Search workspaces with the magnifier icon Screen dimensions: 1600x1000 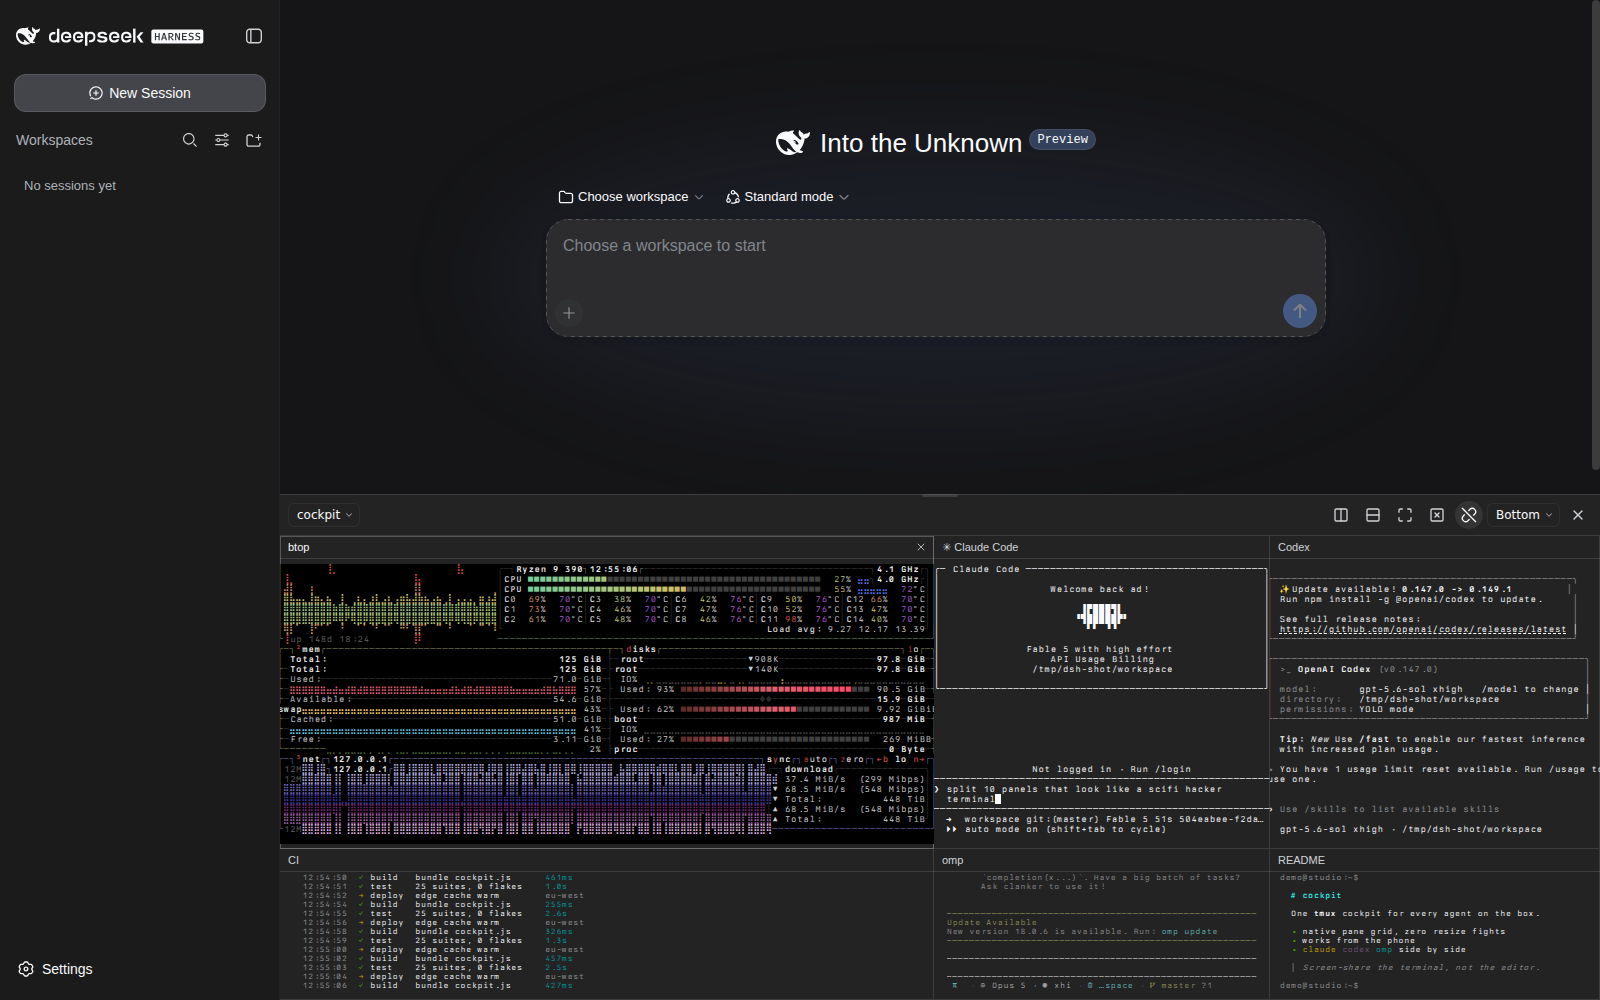click(190, 140)
